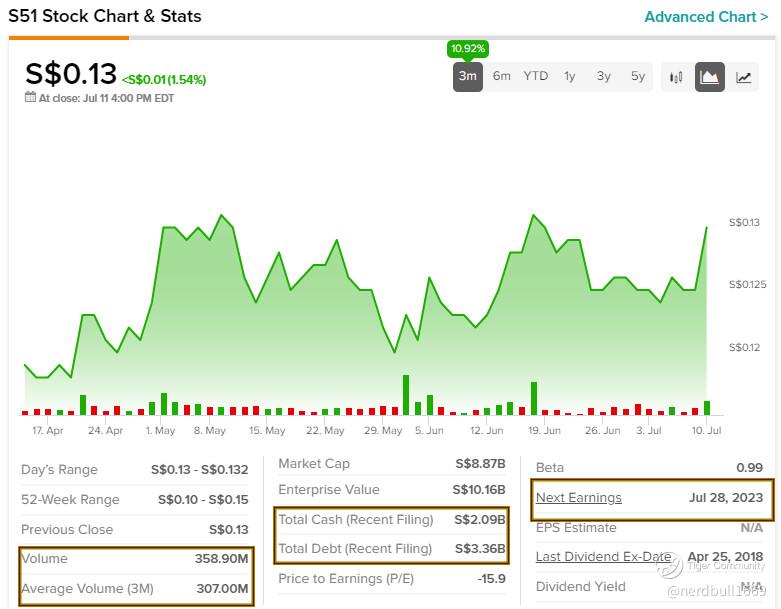Click the S51 Stock Chart & Stats heading

(x=105, y=16)
